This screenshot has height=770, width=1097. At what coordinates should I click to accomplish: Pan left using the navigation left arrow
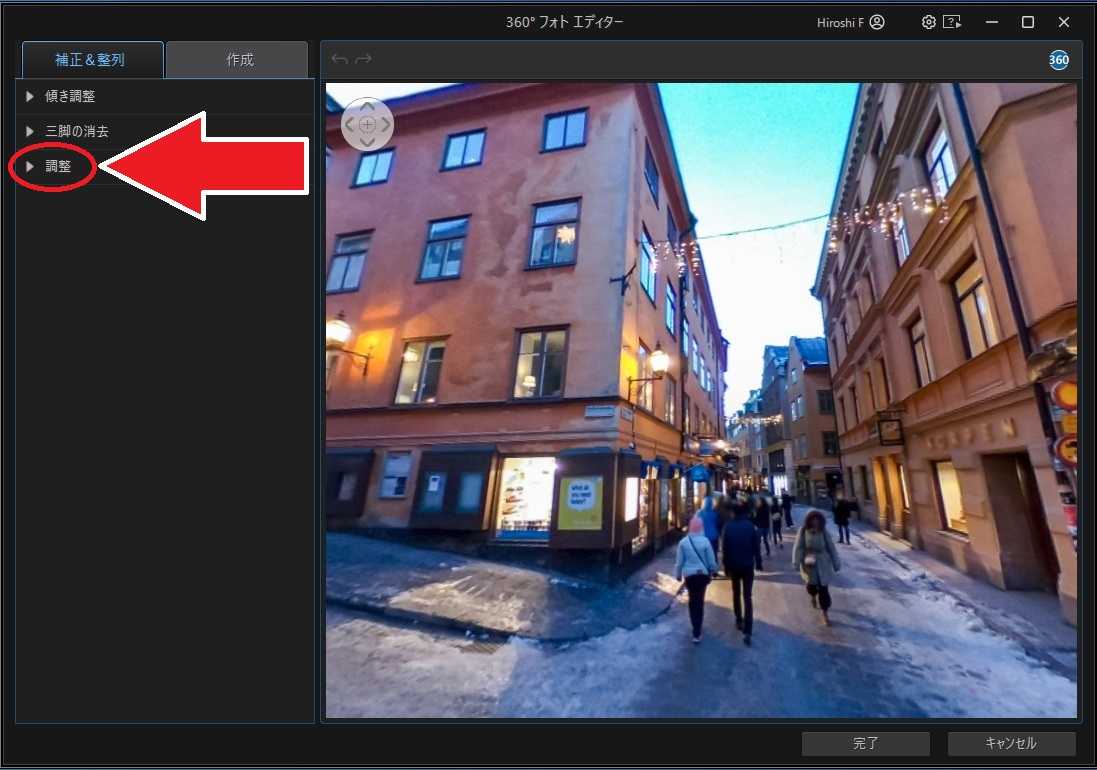(350, 124)
